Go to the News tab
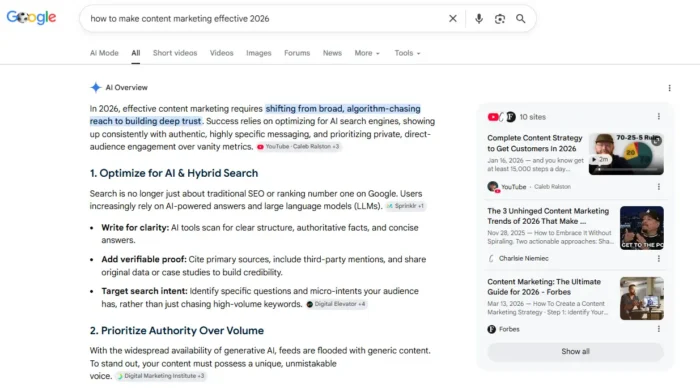This screenshot has width=700, height=388. [332, 53]
